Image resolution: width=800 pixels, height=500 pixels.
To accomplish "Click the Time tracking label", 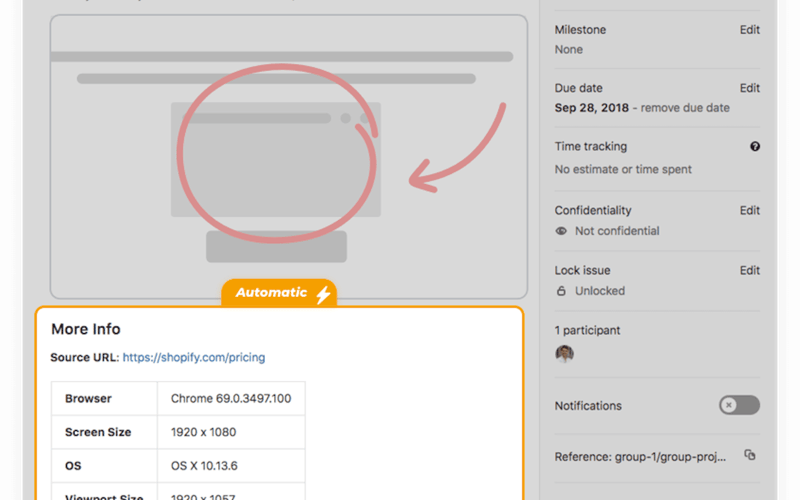I will 591,146.
